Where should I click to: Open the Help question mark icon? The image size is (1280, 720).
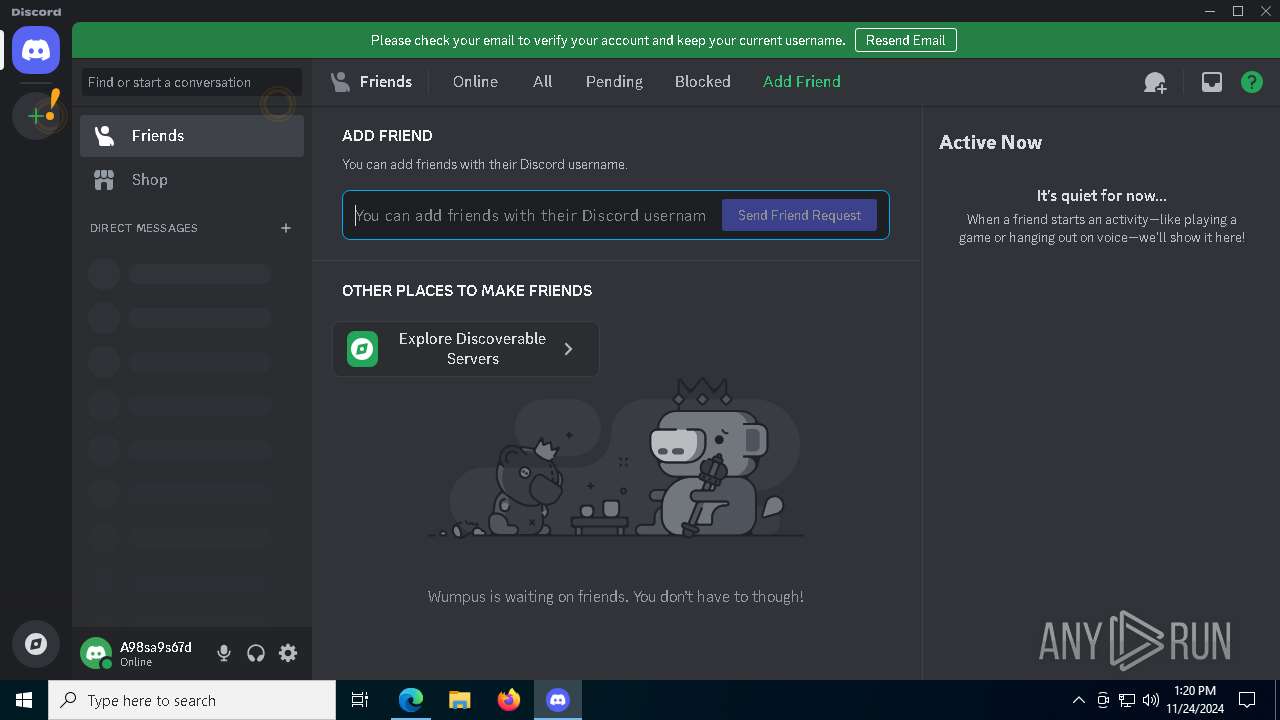(1252, 82)
